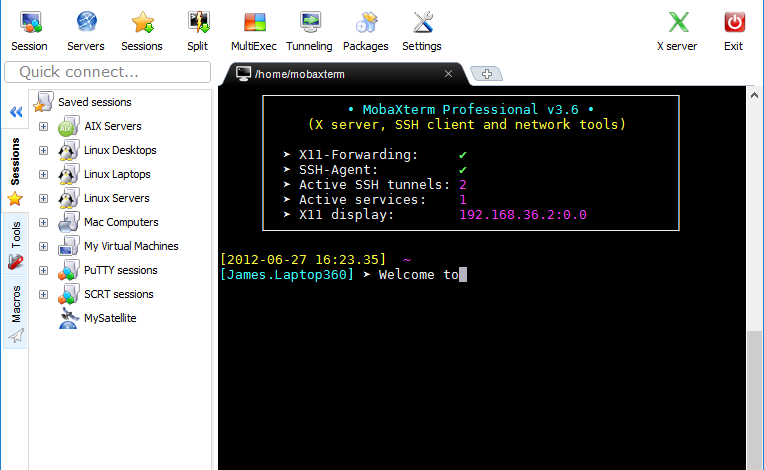Expand the AIX Servers tree node
Viewport: 764px width, 470px height.
point(43,126)
